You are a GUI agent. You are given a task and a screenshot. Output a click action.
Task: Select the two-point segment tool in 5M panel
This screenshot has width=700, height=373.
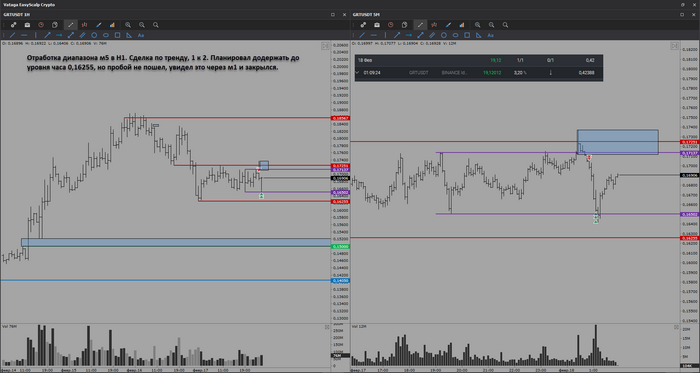tap(420, 35)
